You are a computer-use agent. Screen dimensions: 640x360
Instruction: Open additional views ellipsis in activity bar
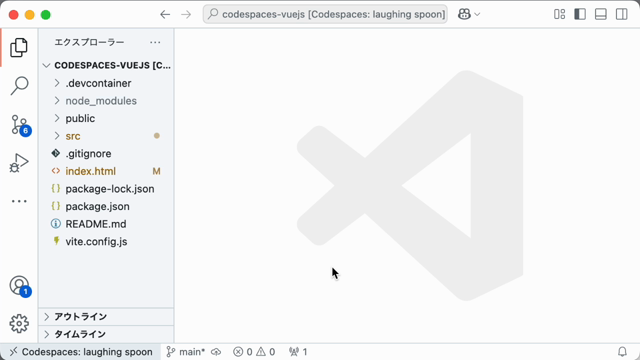tap(19, 201)
